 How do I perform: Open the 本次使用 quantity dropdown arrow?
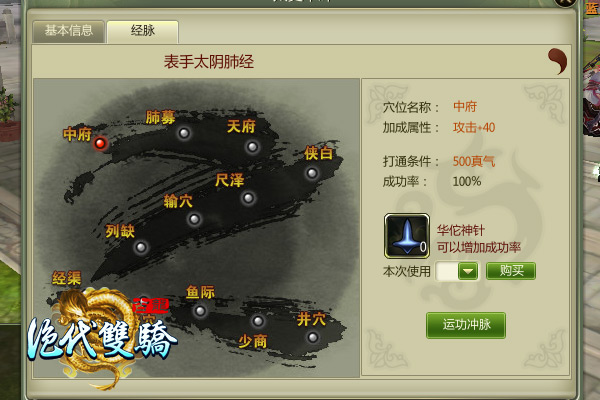[468, 271]
